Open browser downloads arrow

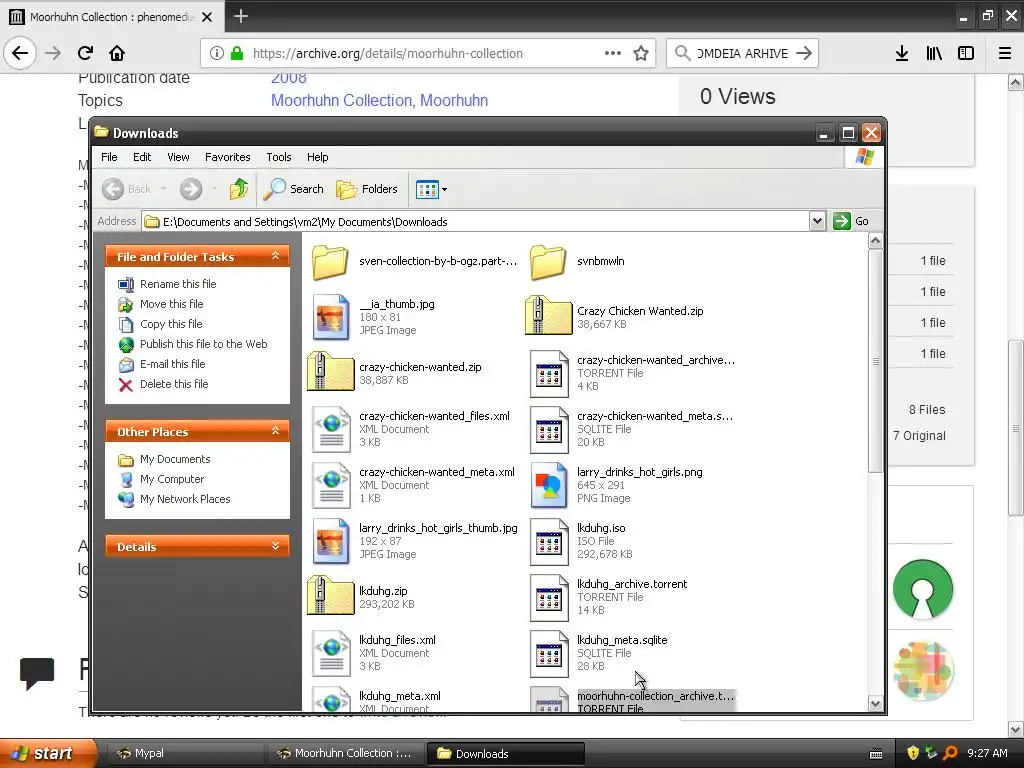(901, 54)
